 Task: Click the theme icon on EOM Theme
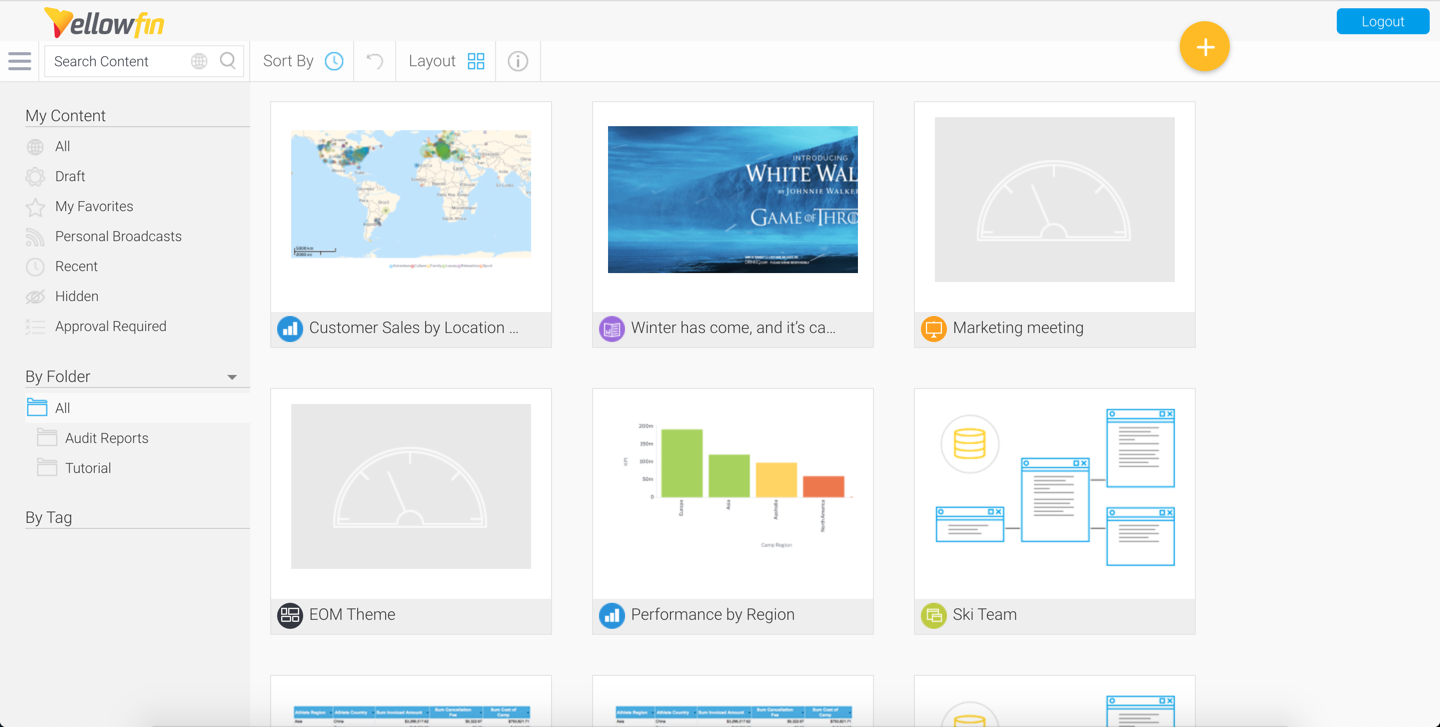[x=290, y=615]
